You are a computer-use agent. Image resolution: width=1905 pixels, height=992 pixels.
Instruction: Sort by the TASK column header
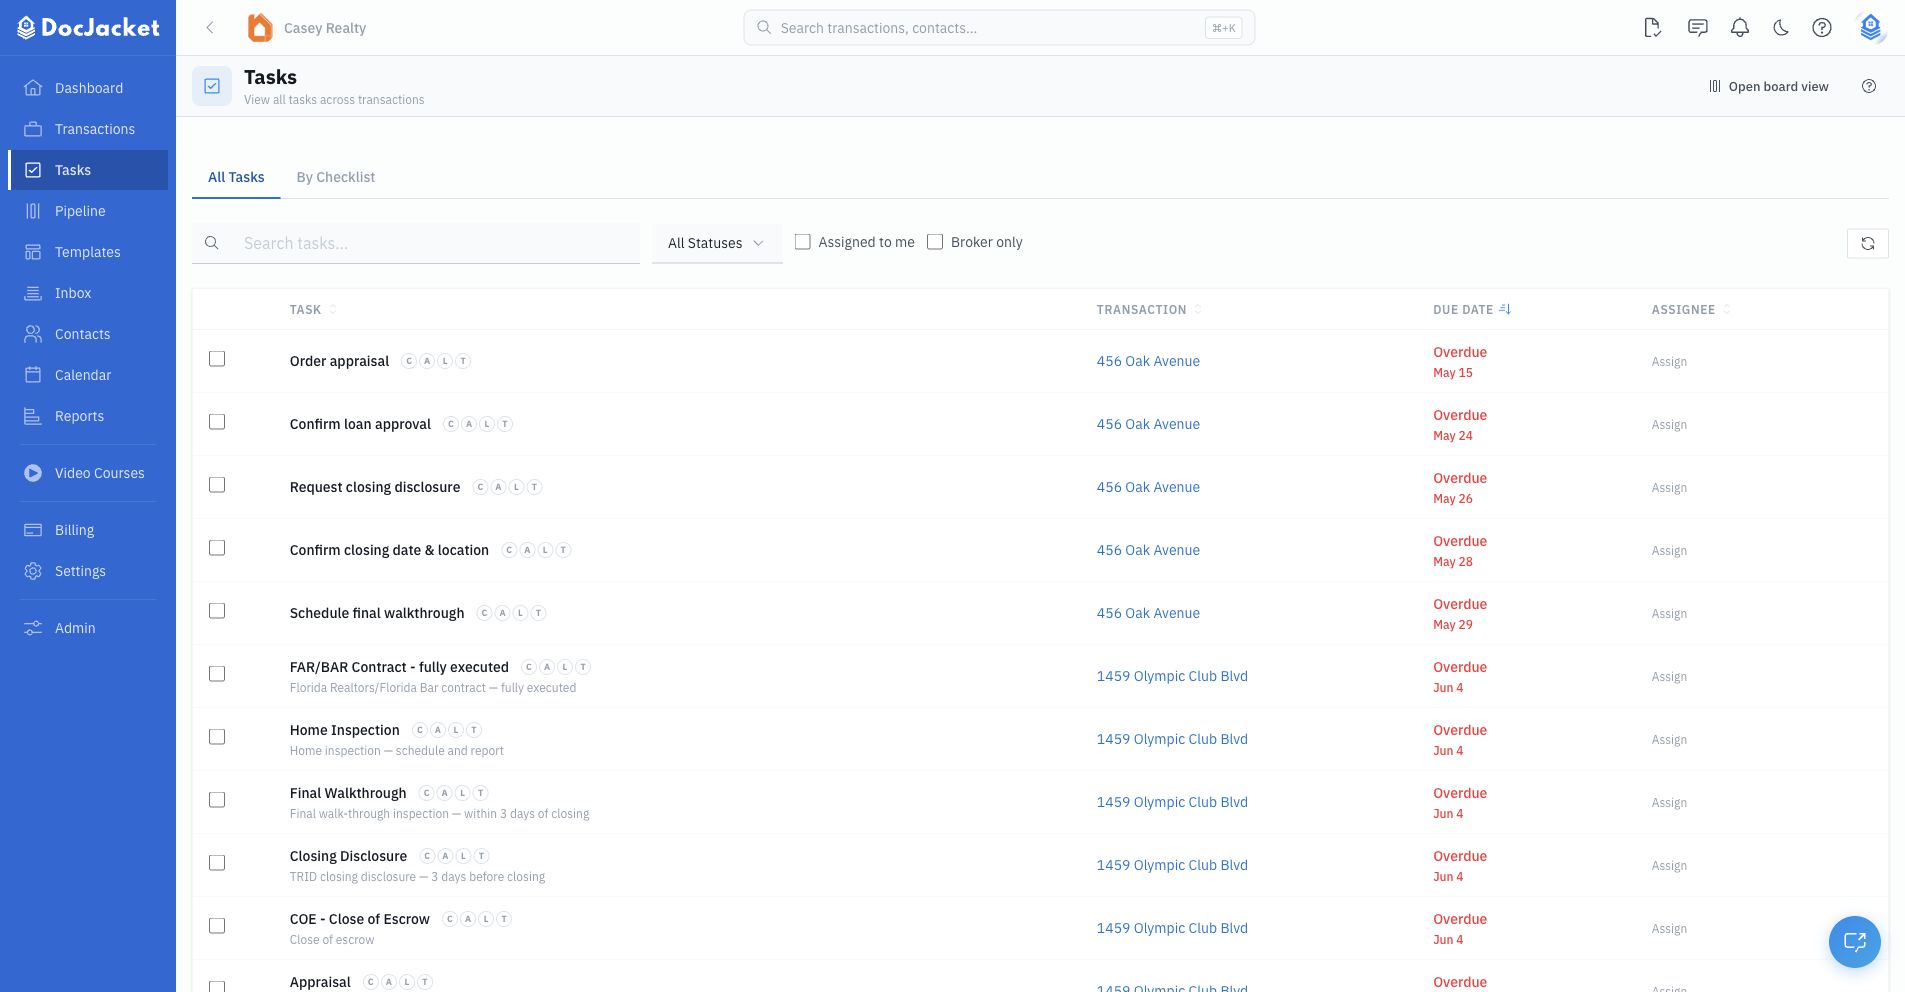point(313,310)
